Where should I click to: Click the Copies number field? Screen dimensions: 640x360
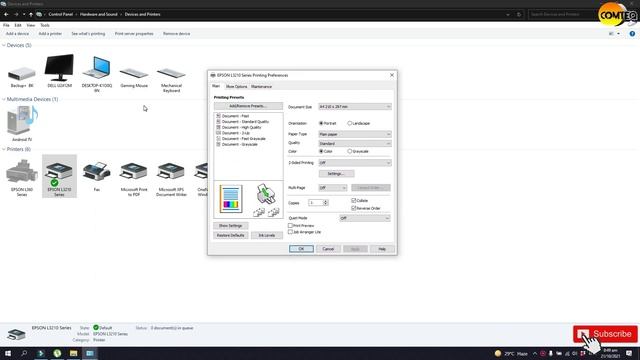click(x=316, y=203)
